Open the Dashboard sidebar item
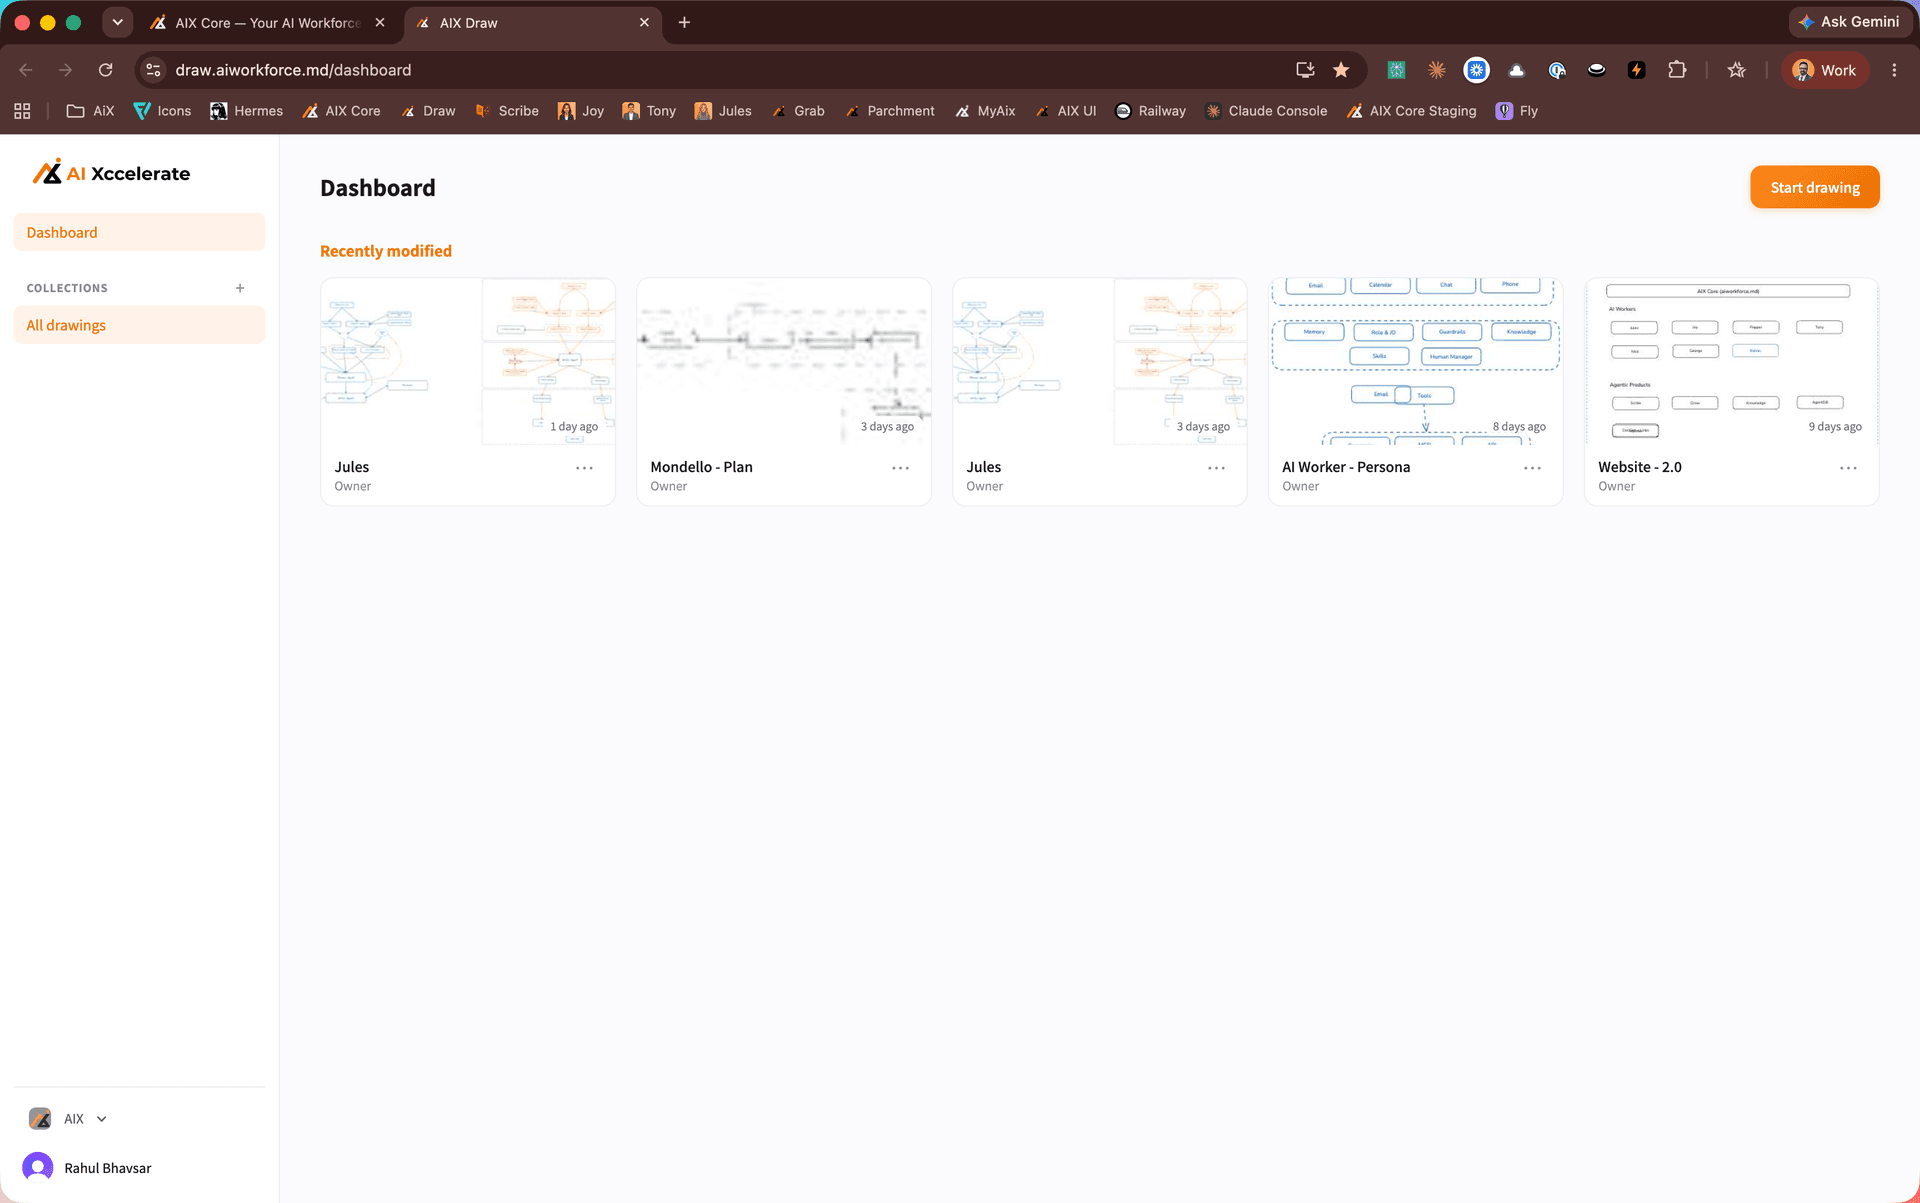 tap(139, 232)
